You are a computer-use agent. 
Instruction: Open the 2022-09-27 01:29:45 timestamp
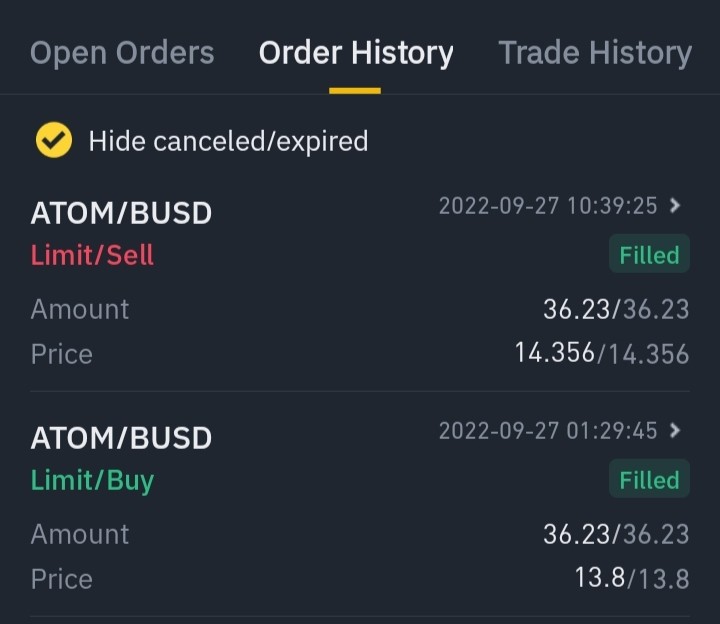[x=548, y=430]
